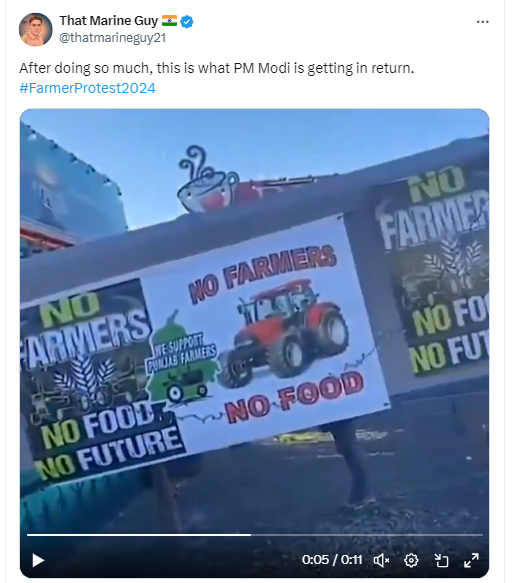Click the picture-in-picture icon
Viewport: 513px width, 583px height.
tap(441, 560)
